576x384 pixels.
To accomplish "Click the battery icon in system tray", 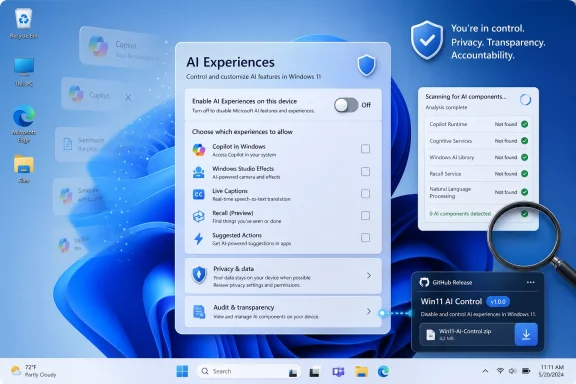I will point(526,371).
